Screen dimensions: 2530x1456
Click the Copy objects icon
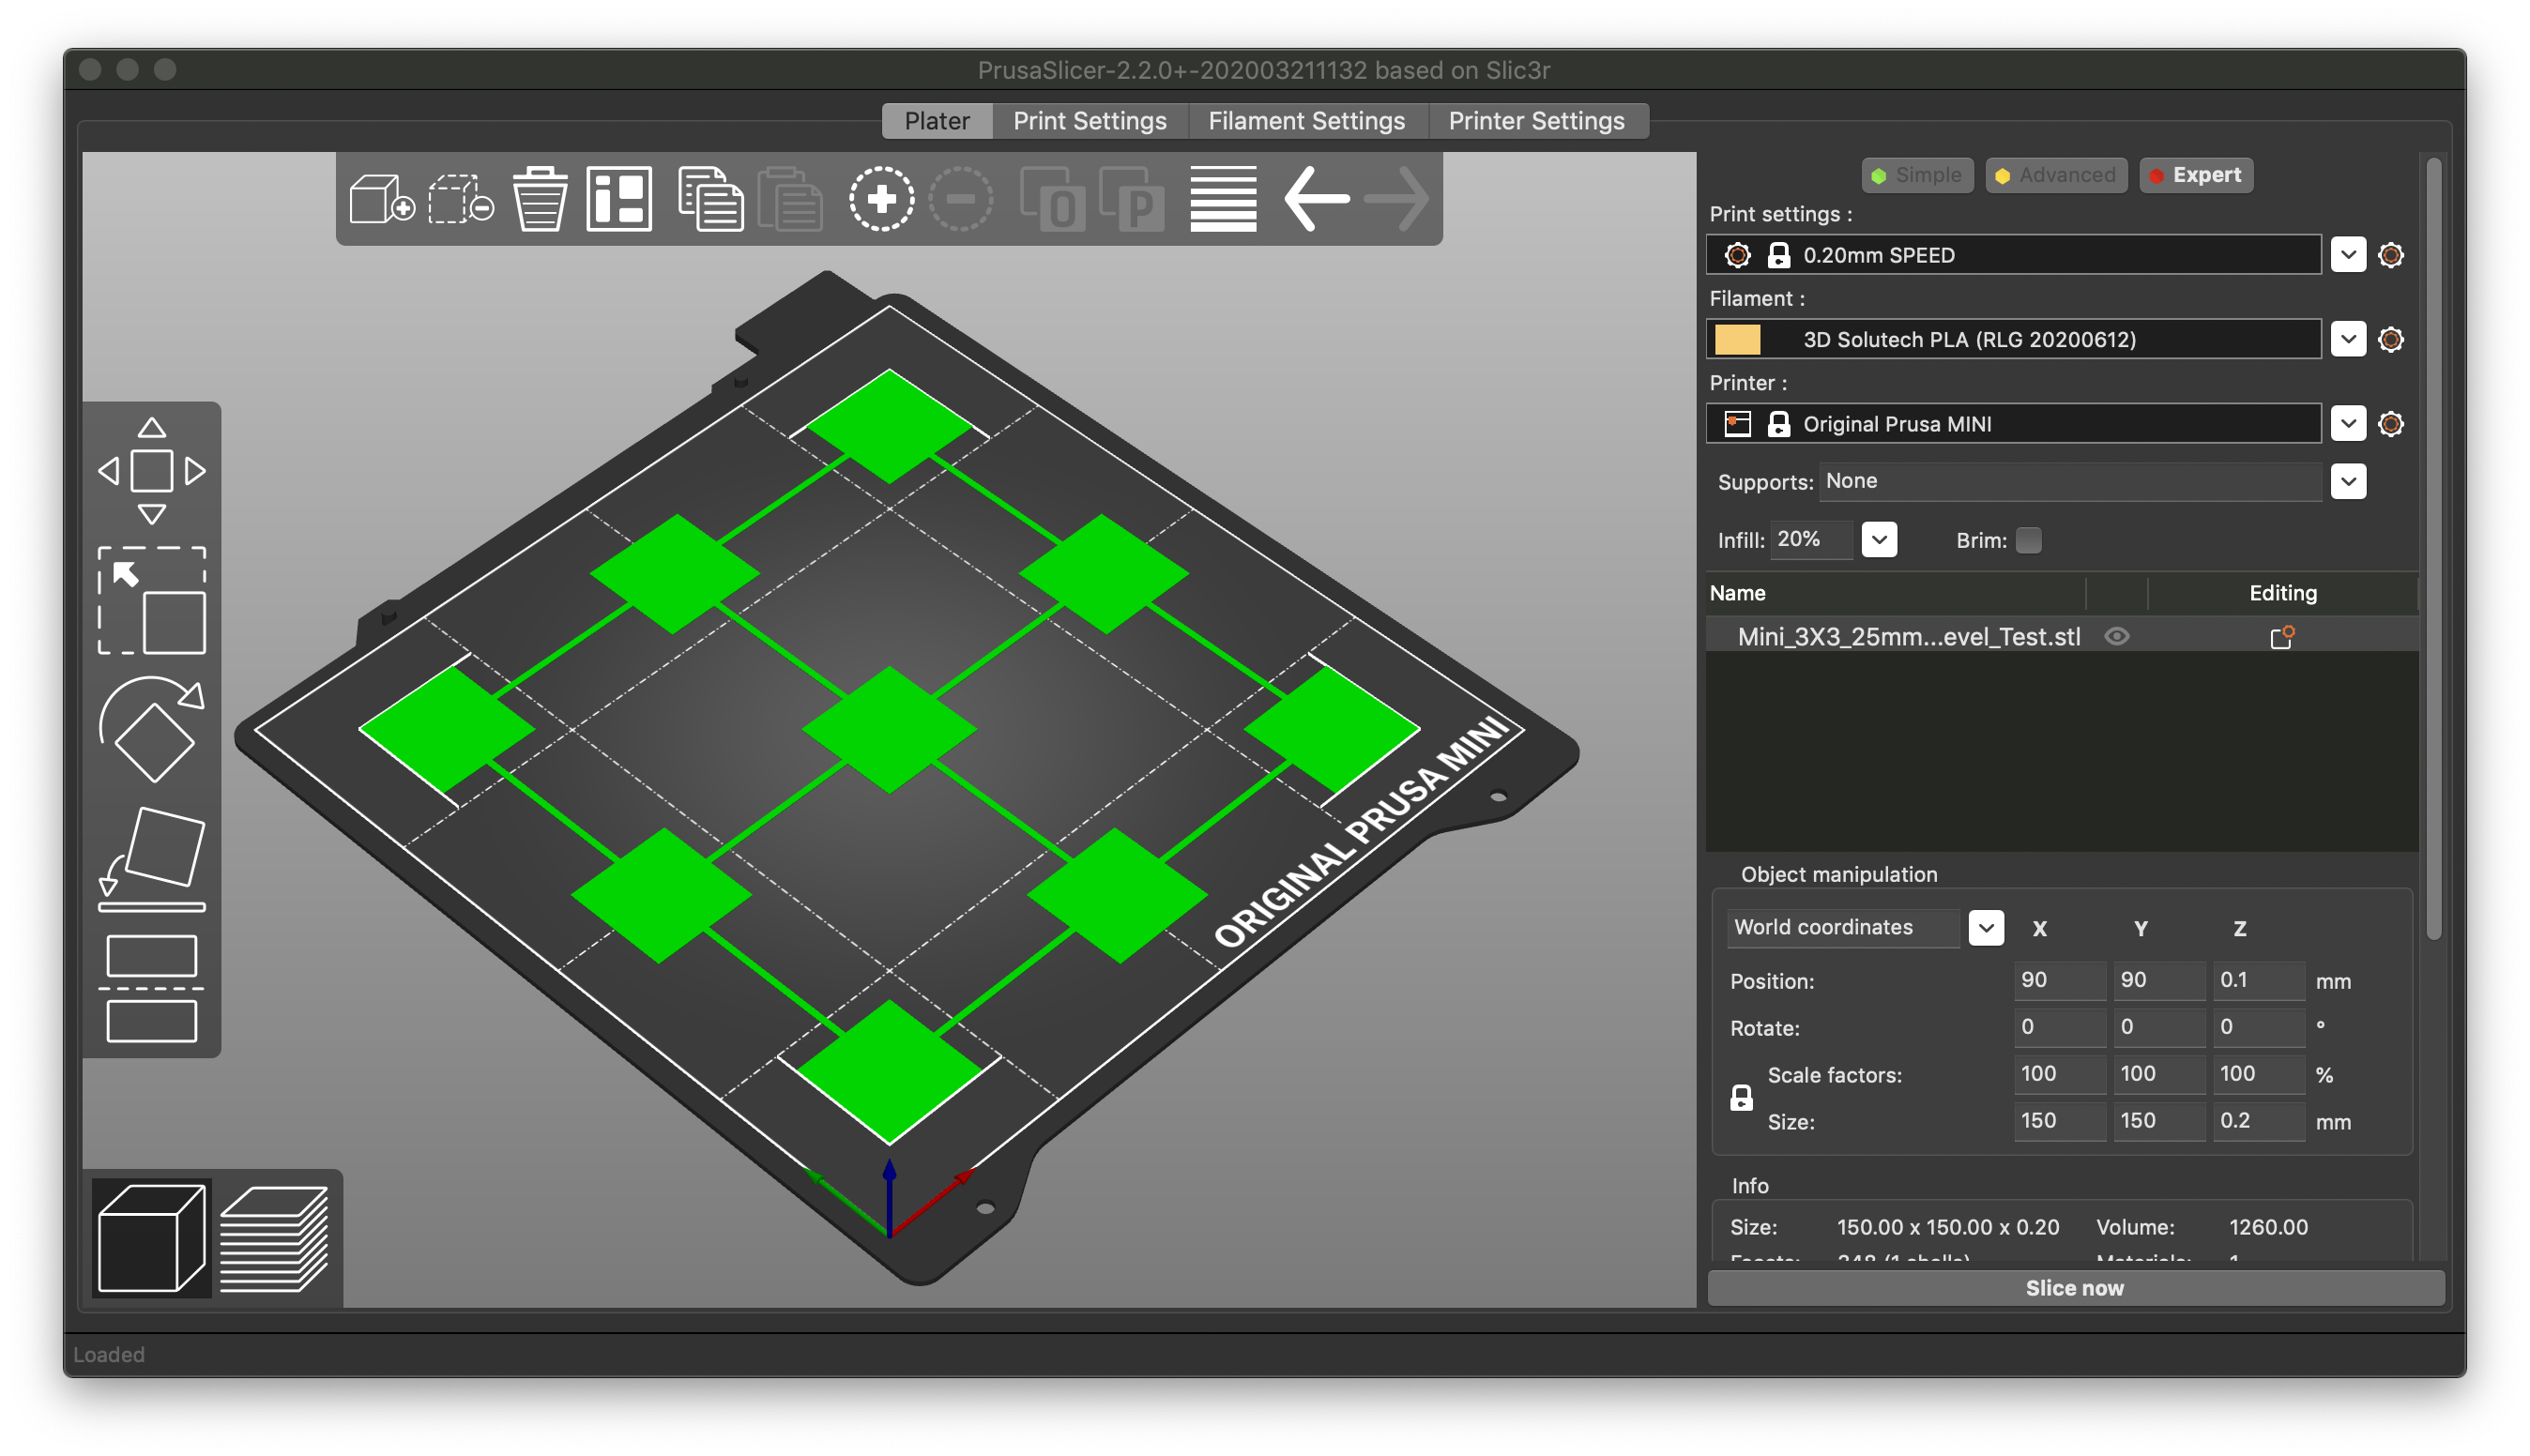click(x=710, y=199)
